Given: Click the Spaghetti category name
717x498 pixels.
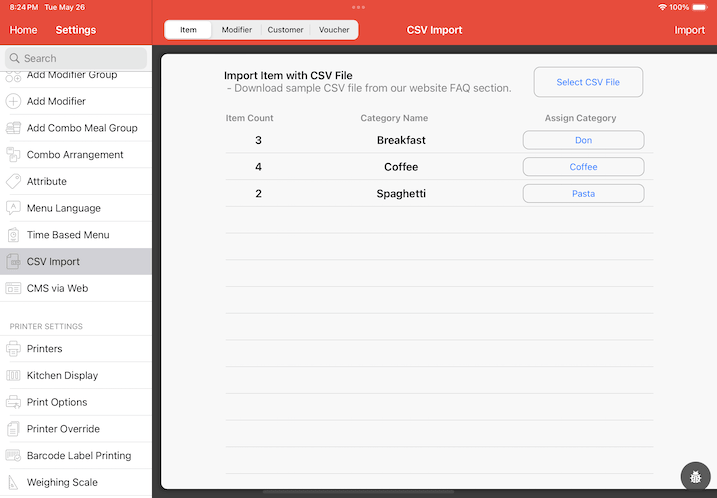Looking at the screenshot, I should (401, 193).
